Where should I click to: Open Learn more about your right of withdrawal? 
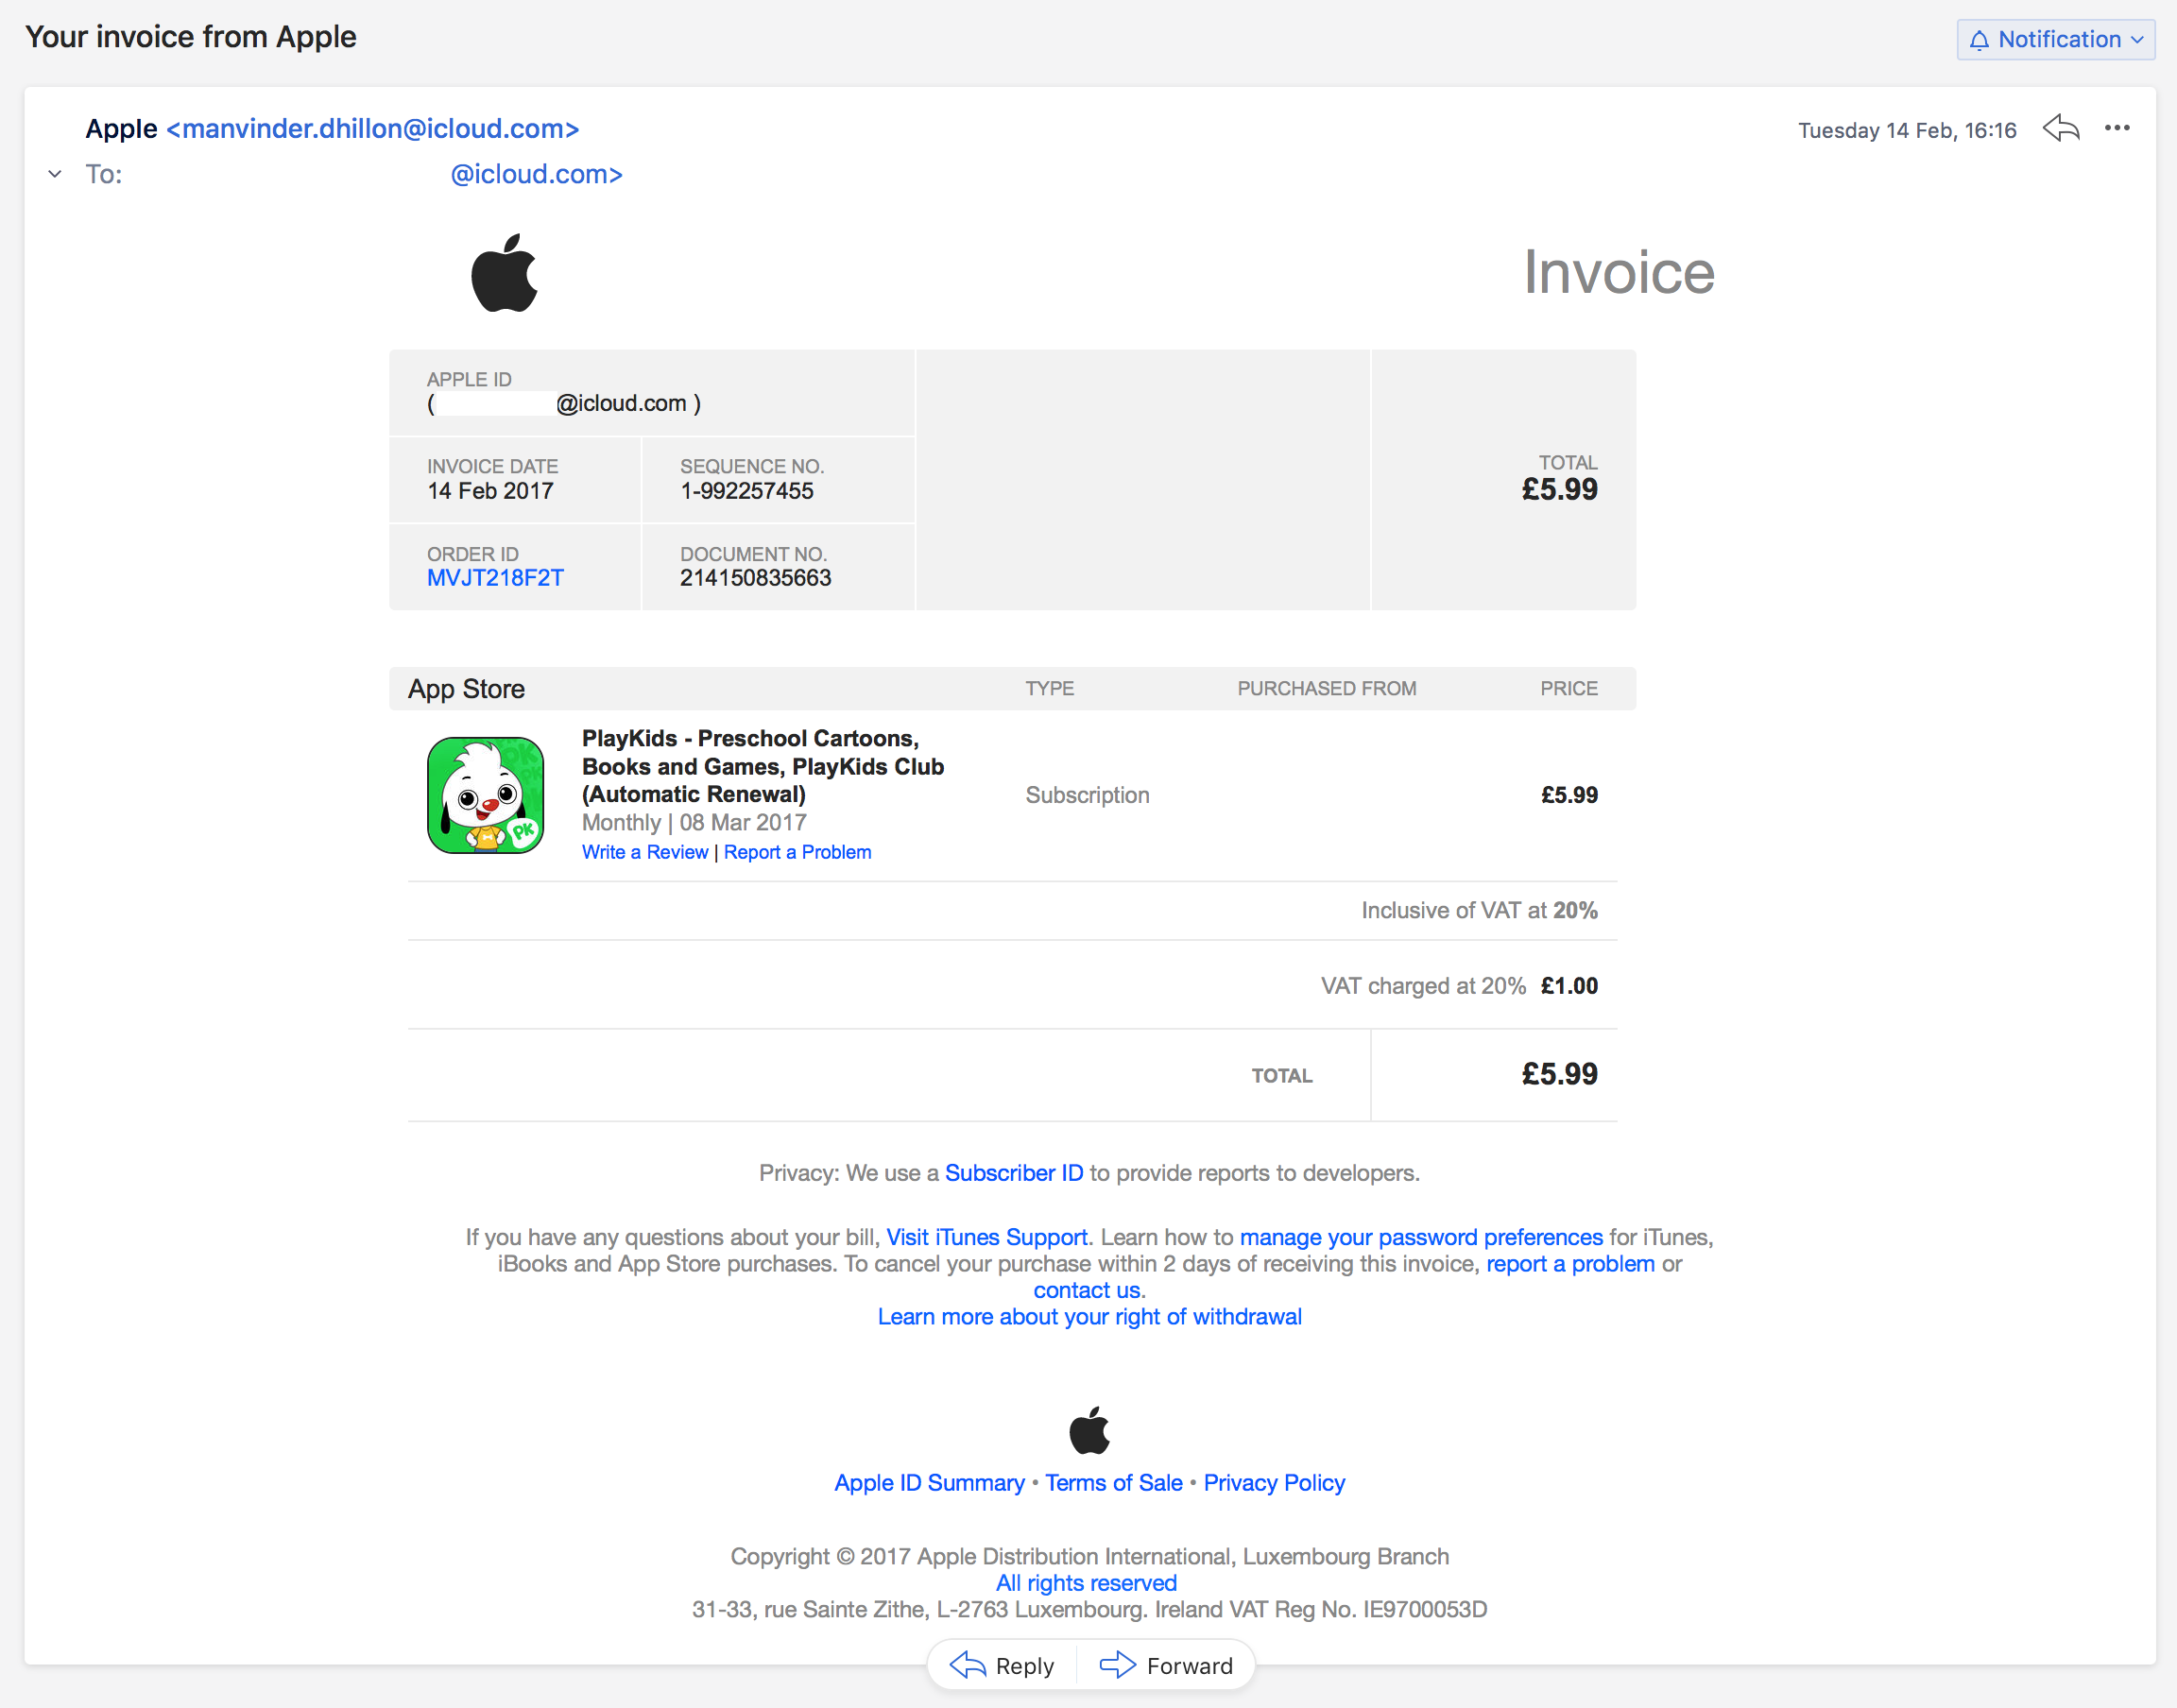(x=1090, y=1317)
